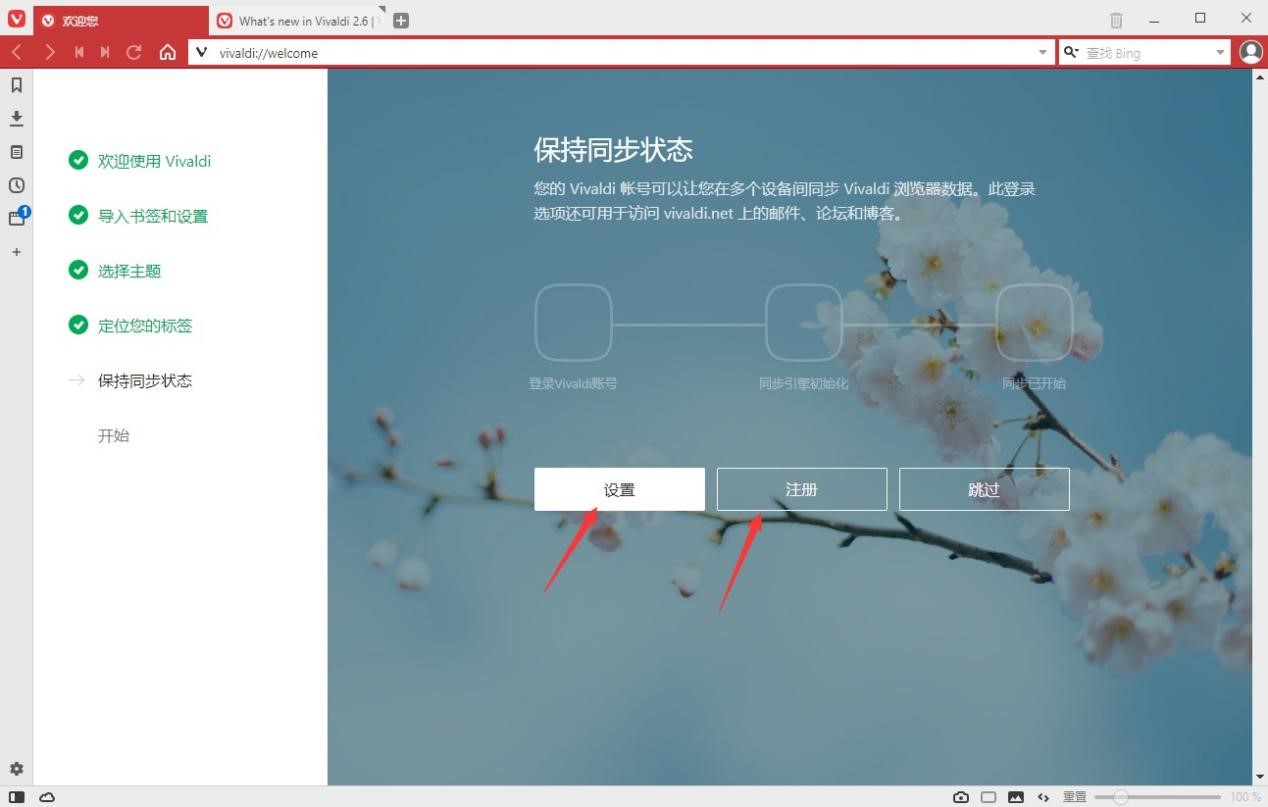Toggle page tiling from the status bar
Viewport: 1268px width, 807px height.
pos(988,796)
